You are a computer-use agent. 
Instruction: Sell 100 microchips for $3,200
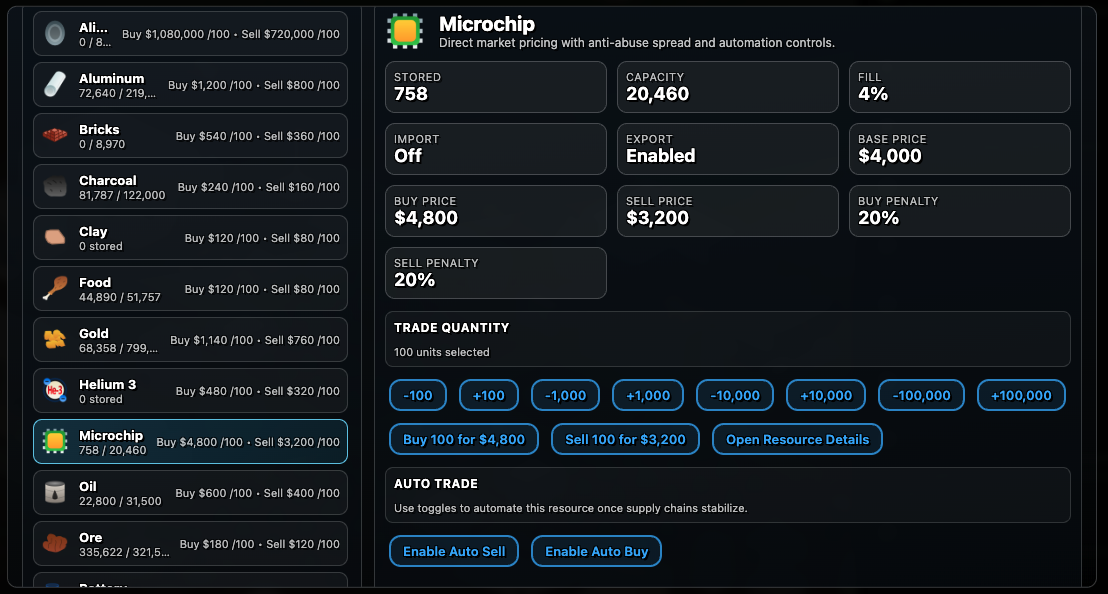coord(625,439)
